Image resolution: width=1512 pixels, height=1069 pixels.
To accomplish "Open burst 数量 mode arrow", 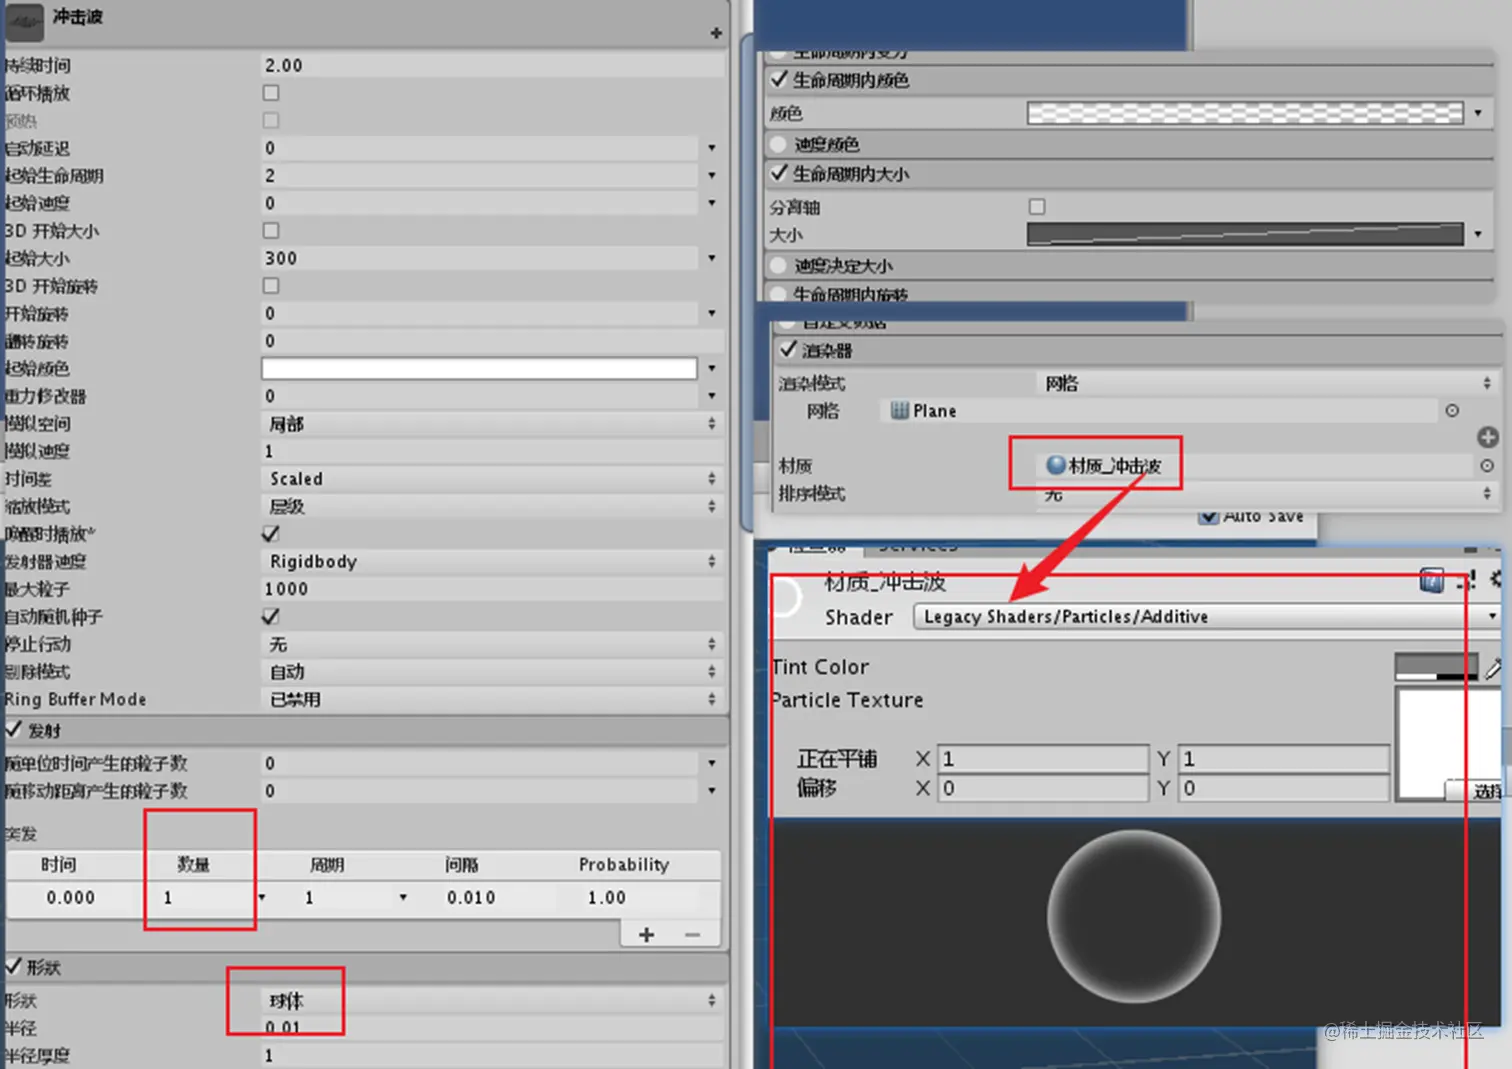I will 262,897.
